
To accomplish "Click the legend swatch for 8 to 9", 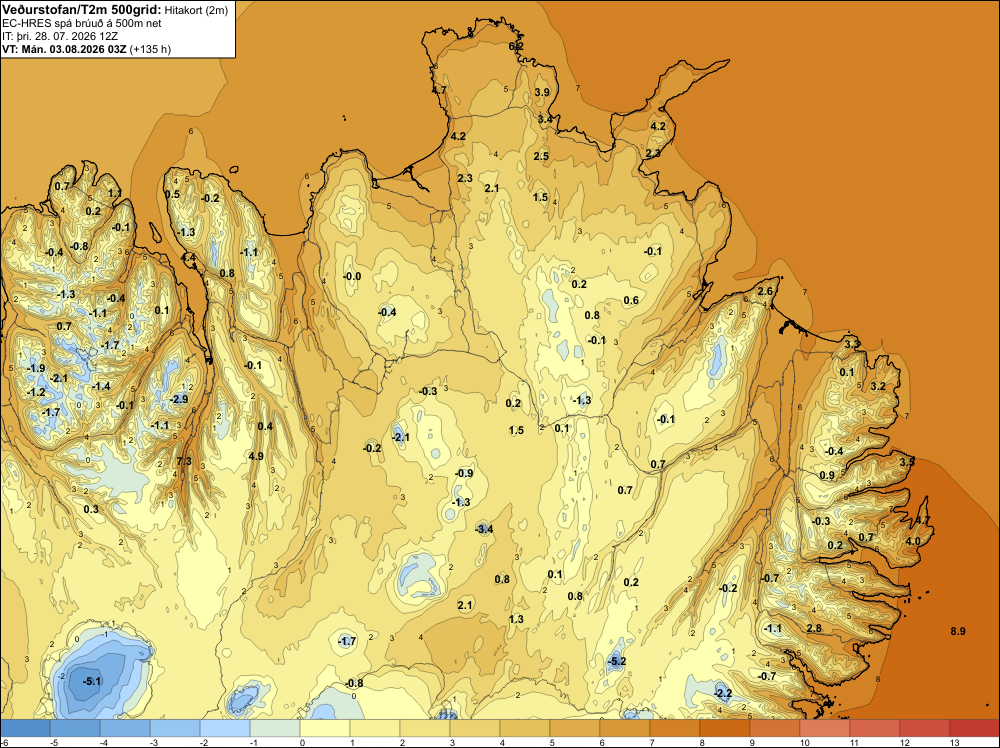I will [x=724, y=728].
